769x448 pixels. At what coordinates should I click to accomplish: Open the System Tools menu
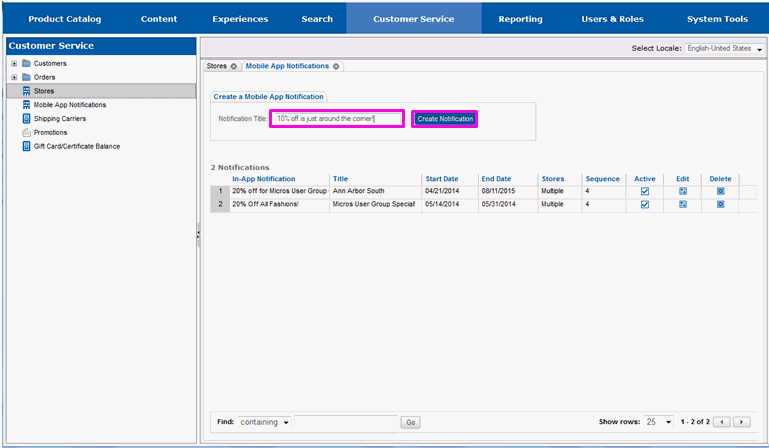coord(717,19)
